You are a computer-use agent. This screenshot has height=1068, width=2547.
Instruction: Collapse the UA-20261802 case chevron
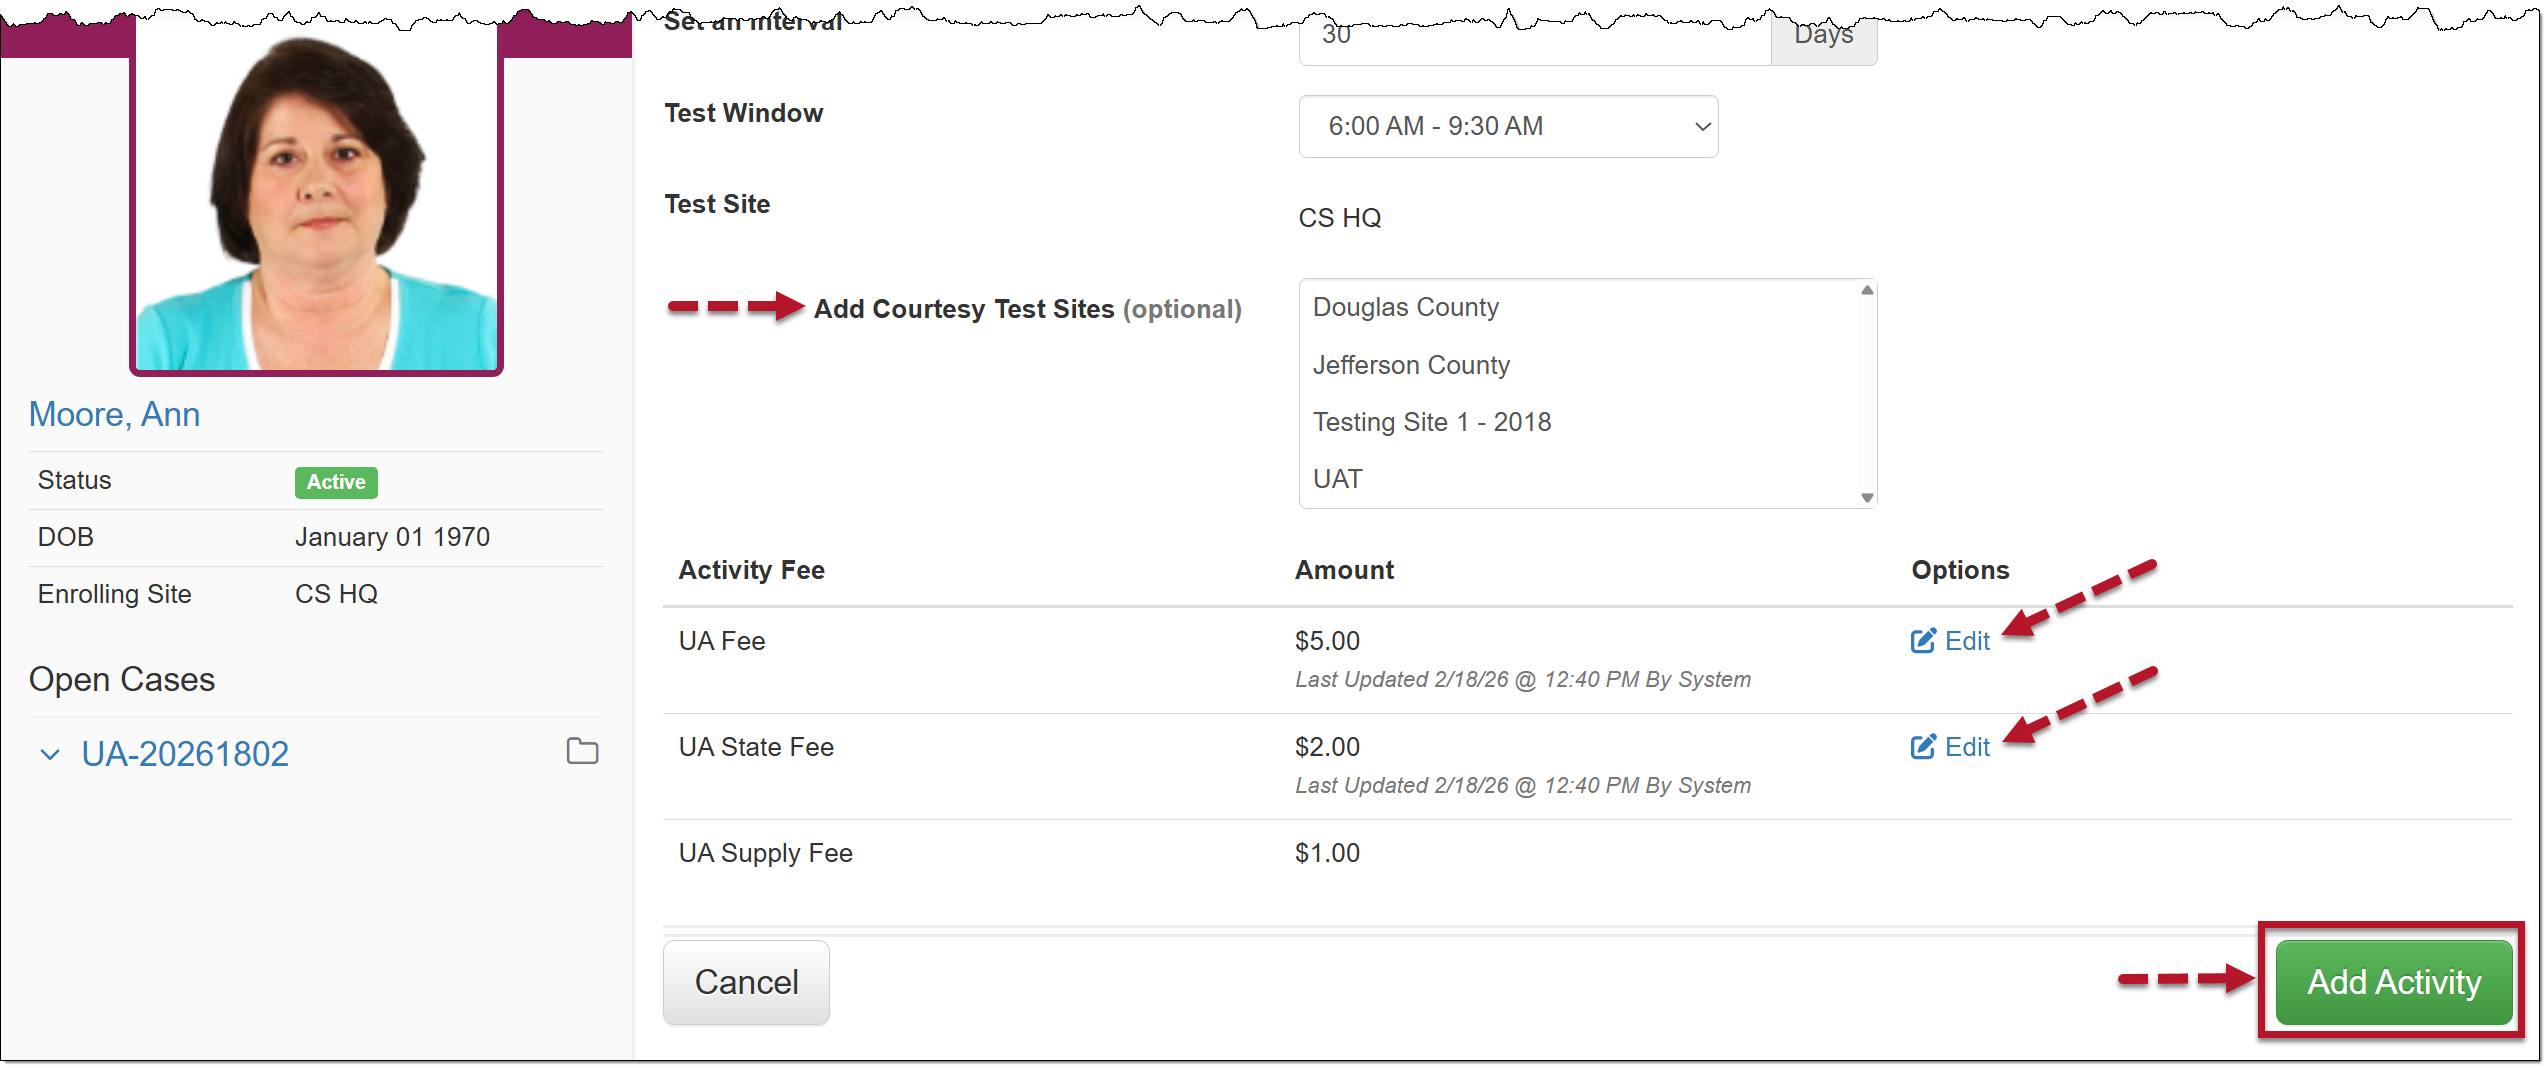point(50,754)
